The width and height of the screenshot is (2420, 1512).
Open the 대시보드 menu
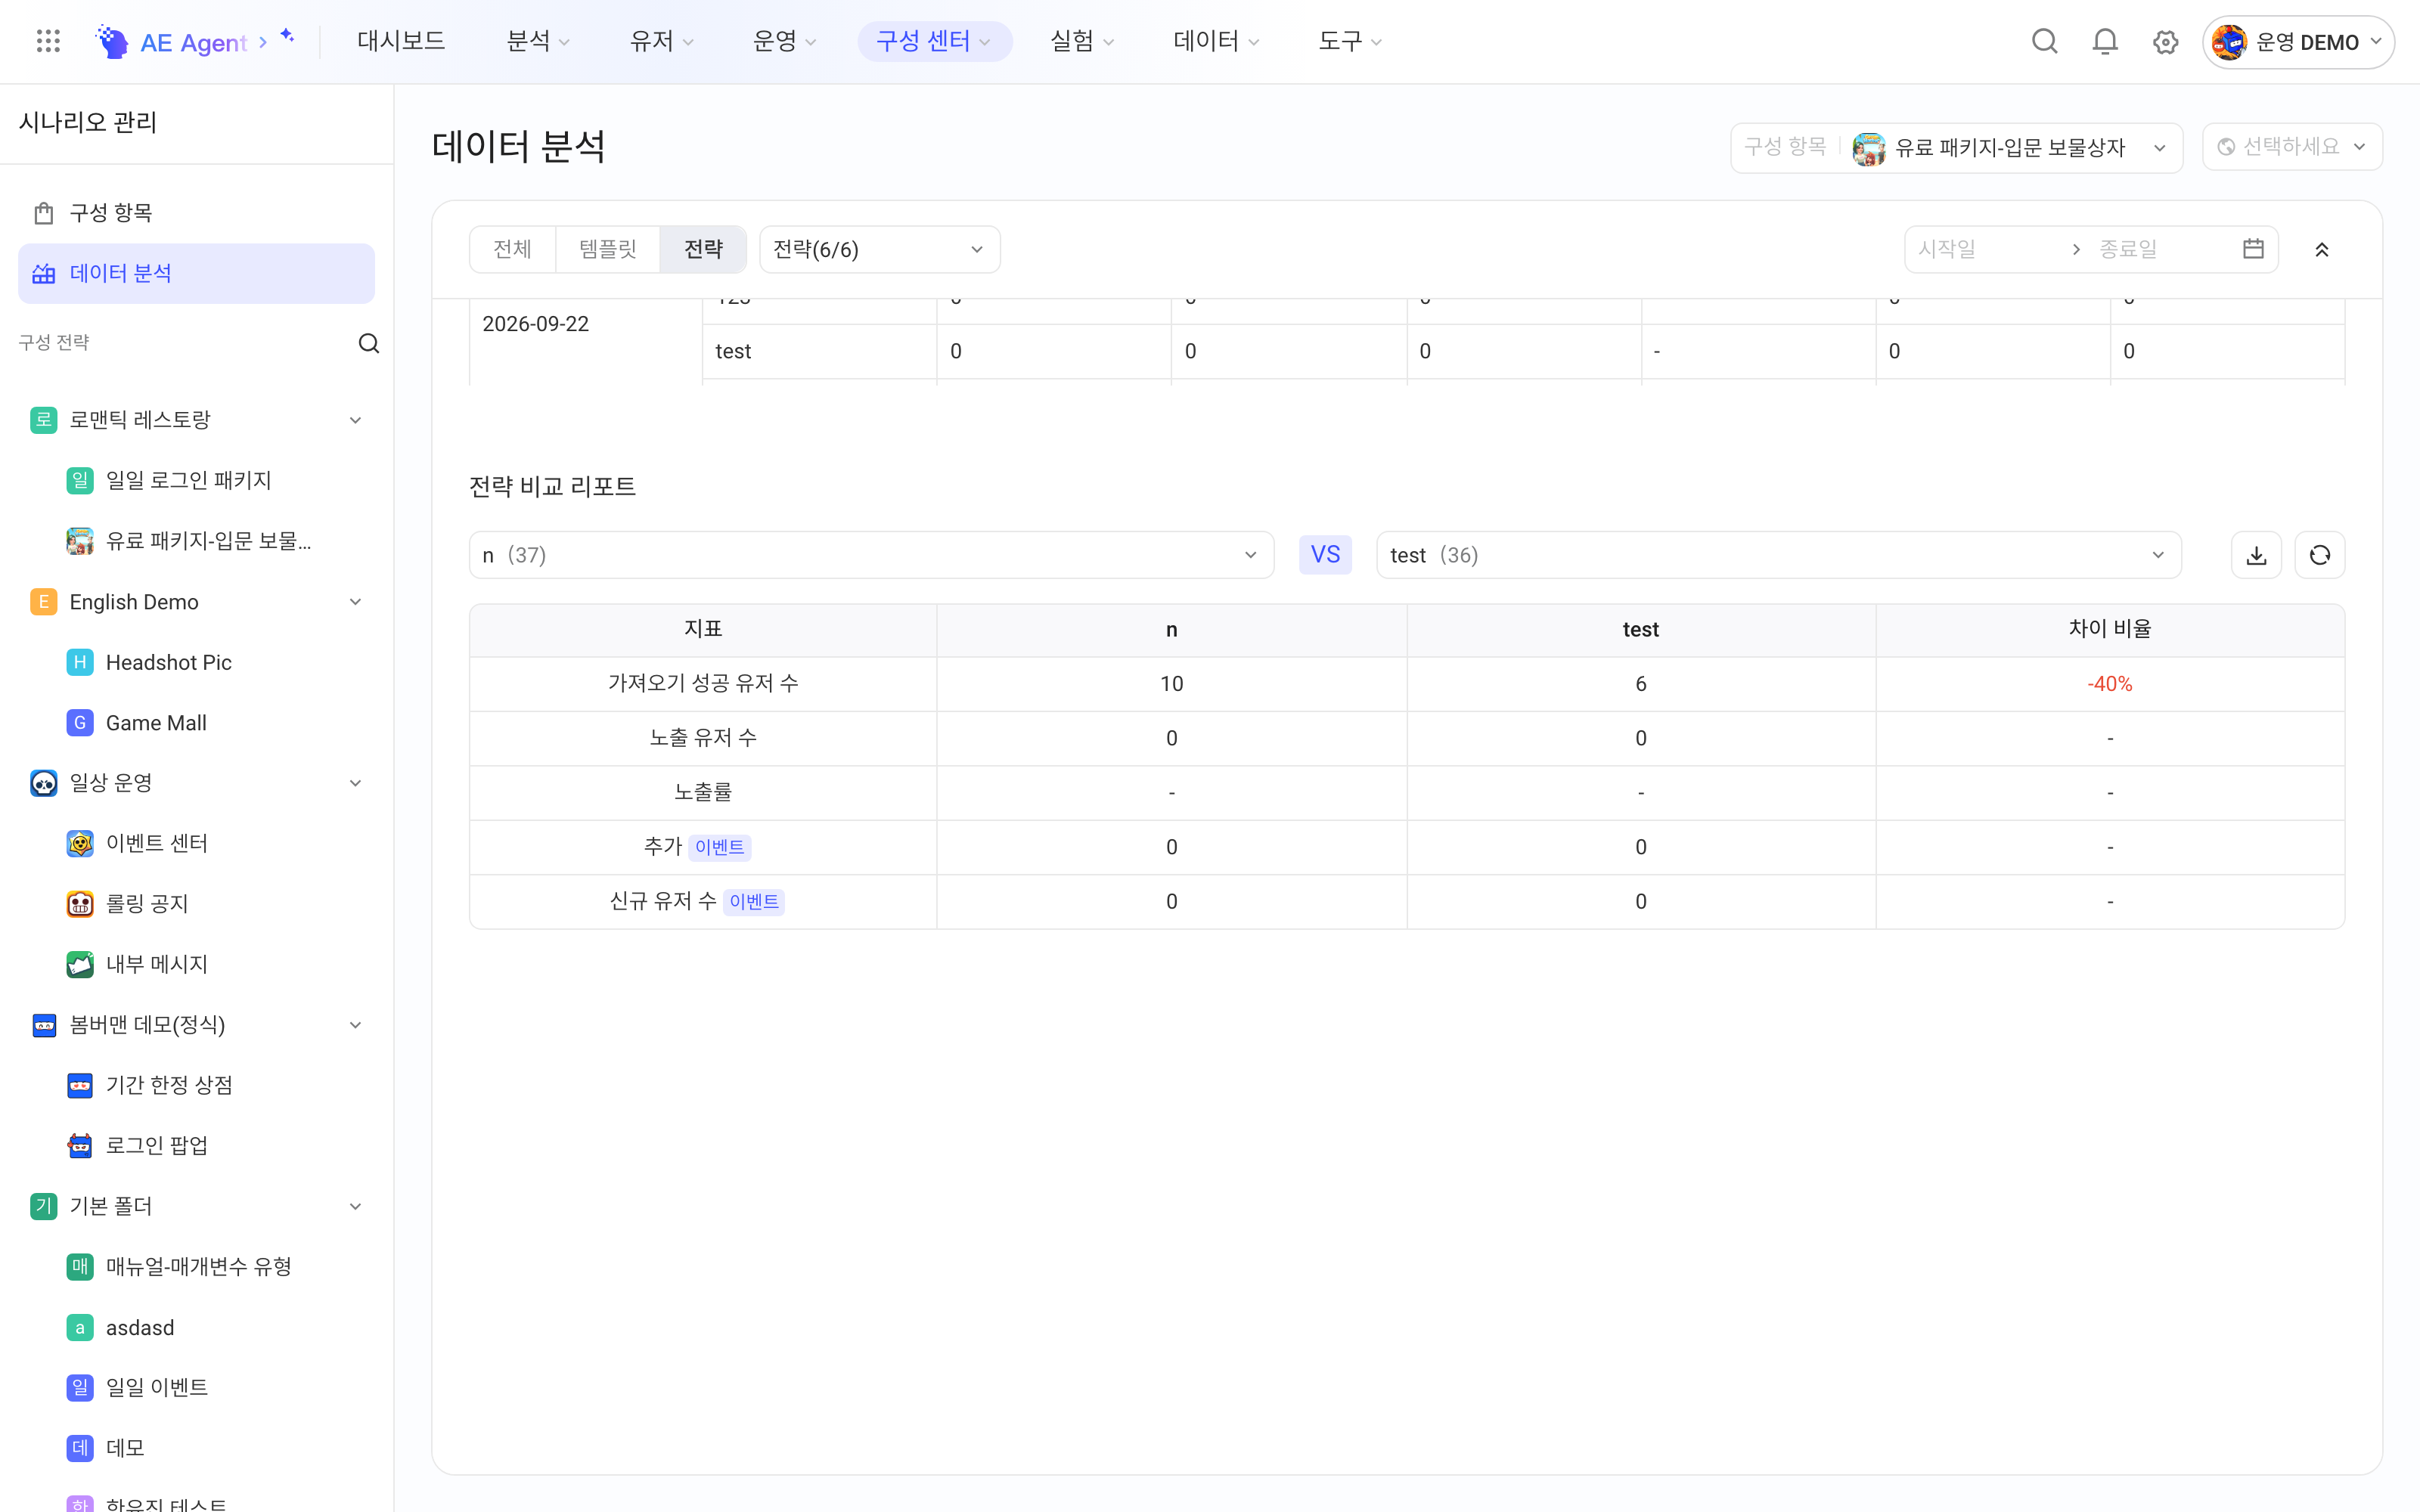[x=401, y=41]
